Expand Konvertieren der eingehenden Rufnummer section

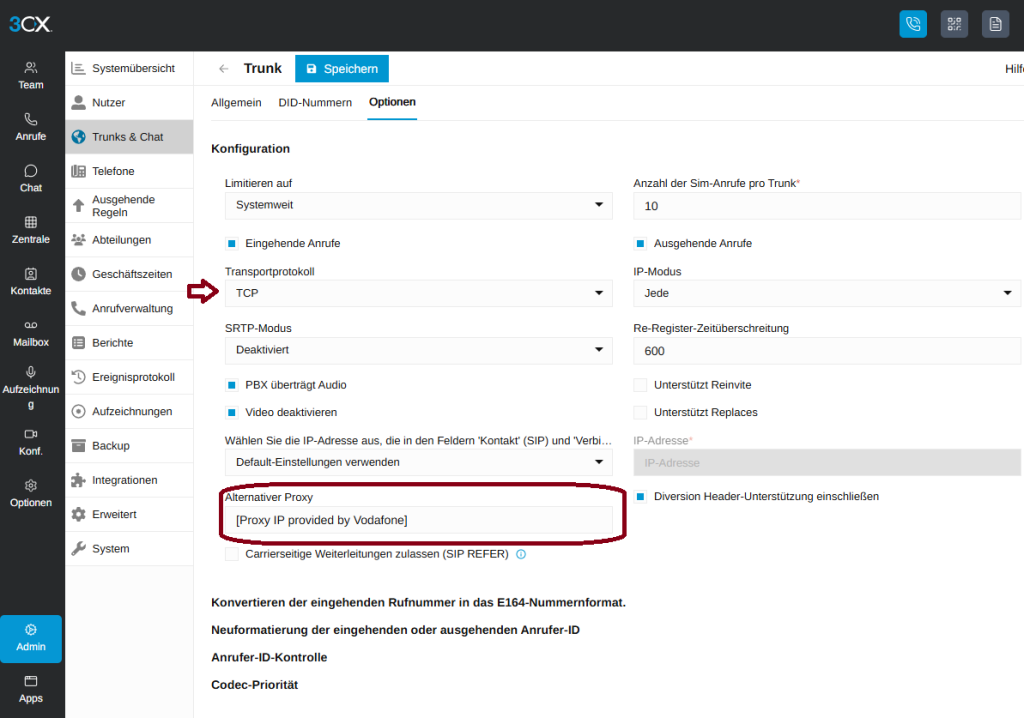click(418, 602)
